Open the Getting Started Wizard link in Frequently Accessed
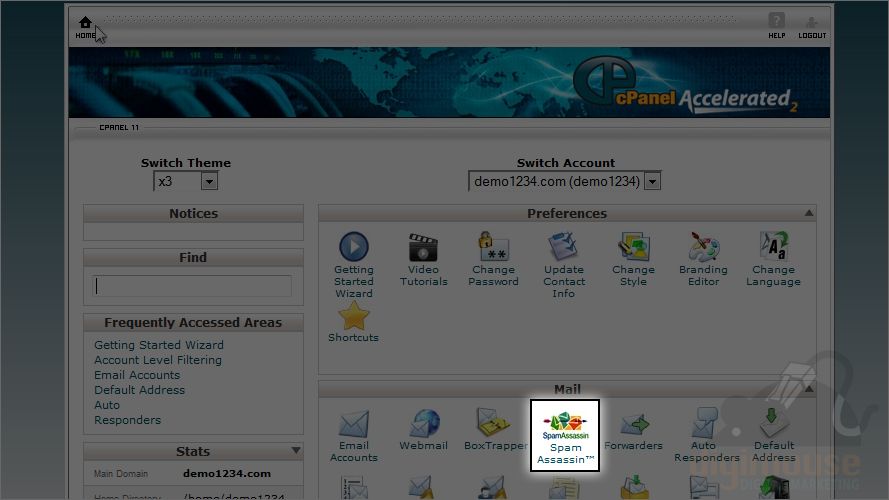This screenshot has width=889, height=500. click(159, 345)
